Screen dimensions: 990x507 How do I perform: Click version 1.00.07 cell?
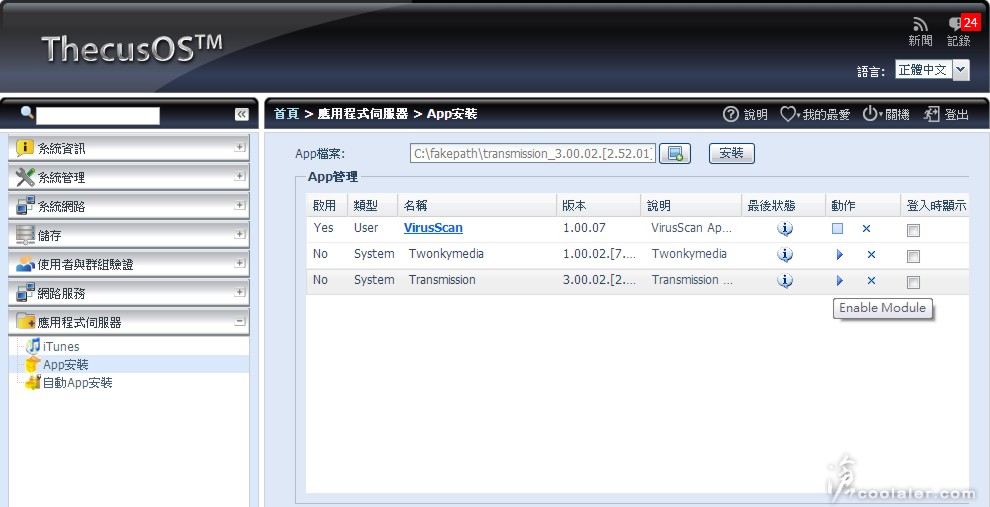pos(584,228)
